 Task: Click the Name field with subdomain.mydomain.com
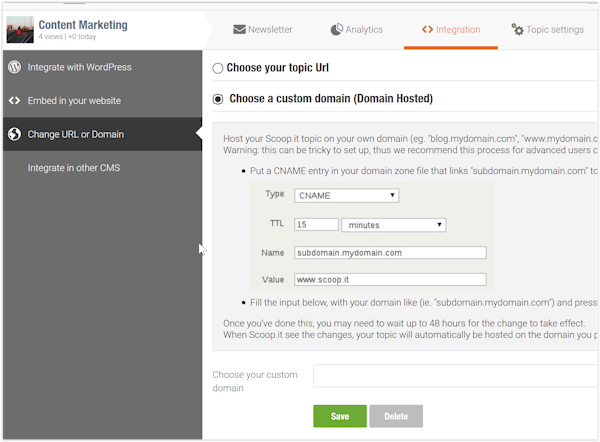pyautogui.click(x=389, y=253)
